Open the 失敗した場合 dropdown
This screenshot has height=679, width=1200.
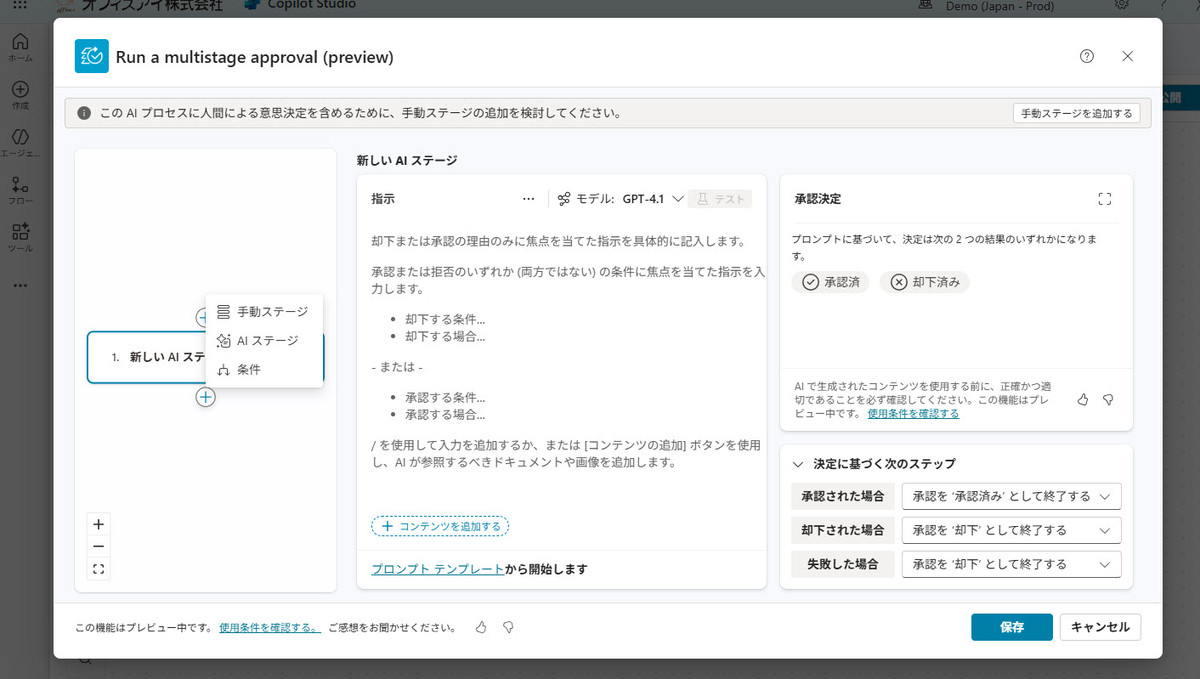click(x=1010, y=564)
